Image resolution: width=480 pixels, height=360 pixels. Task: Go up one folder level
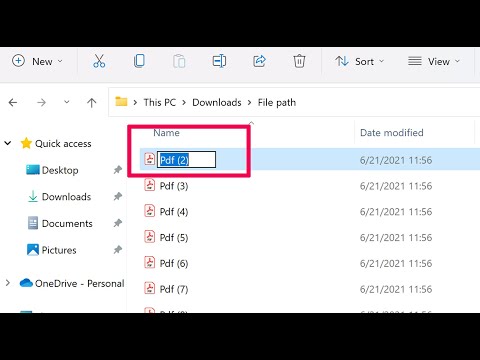click(92, 102)
